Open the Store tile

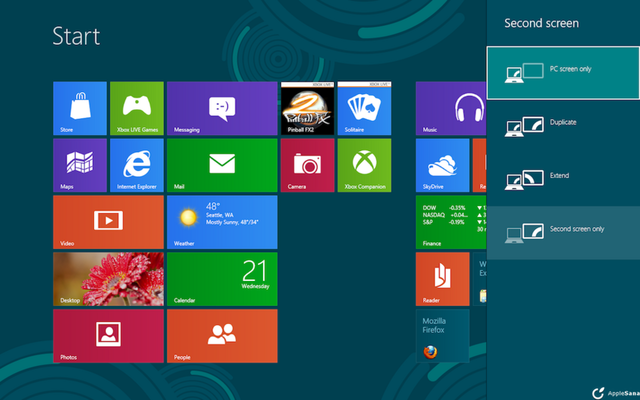click(80, 108)
